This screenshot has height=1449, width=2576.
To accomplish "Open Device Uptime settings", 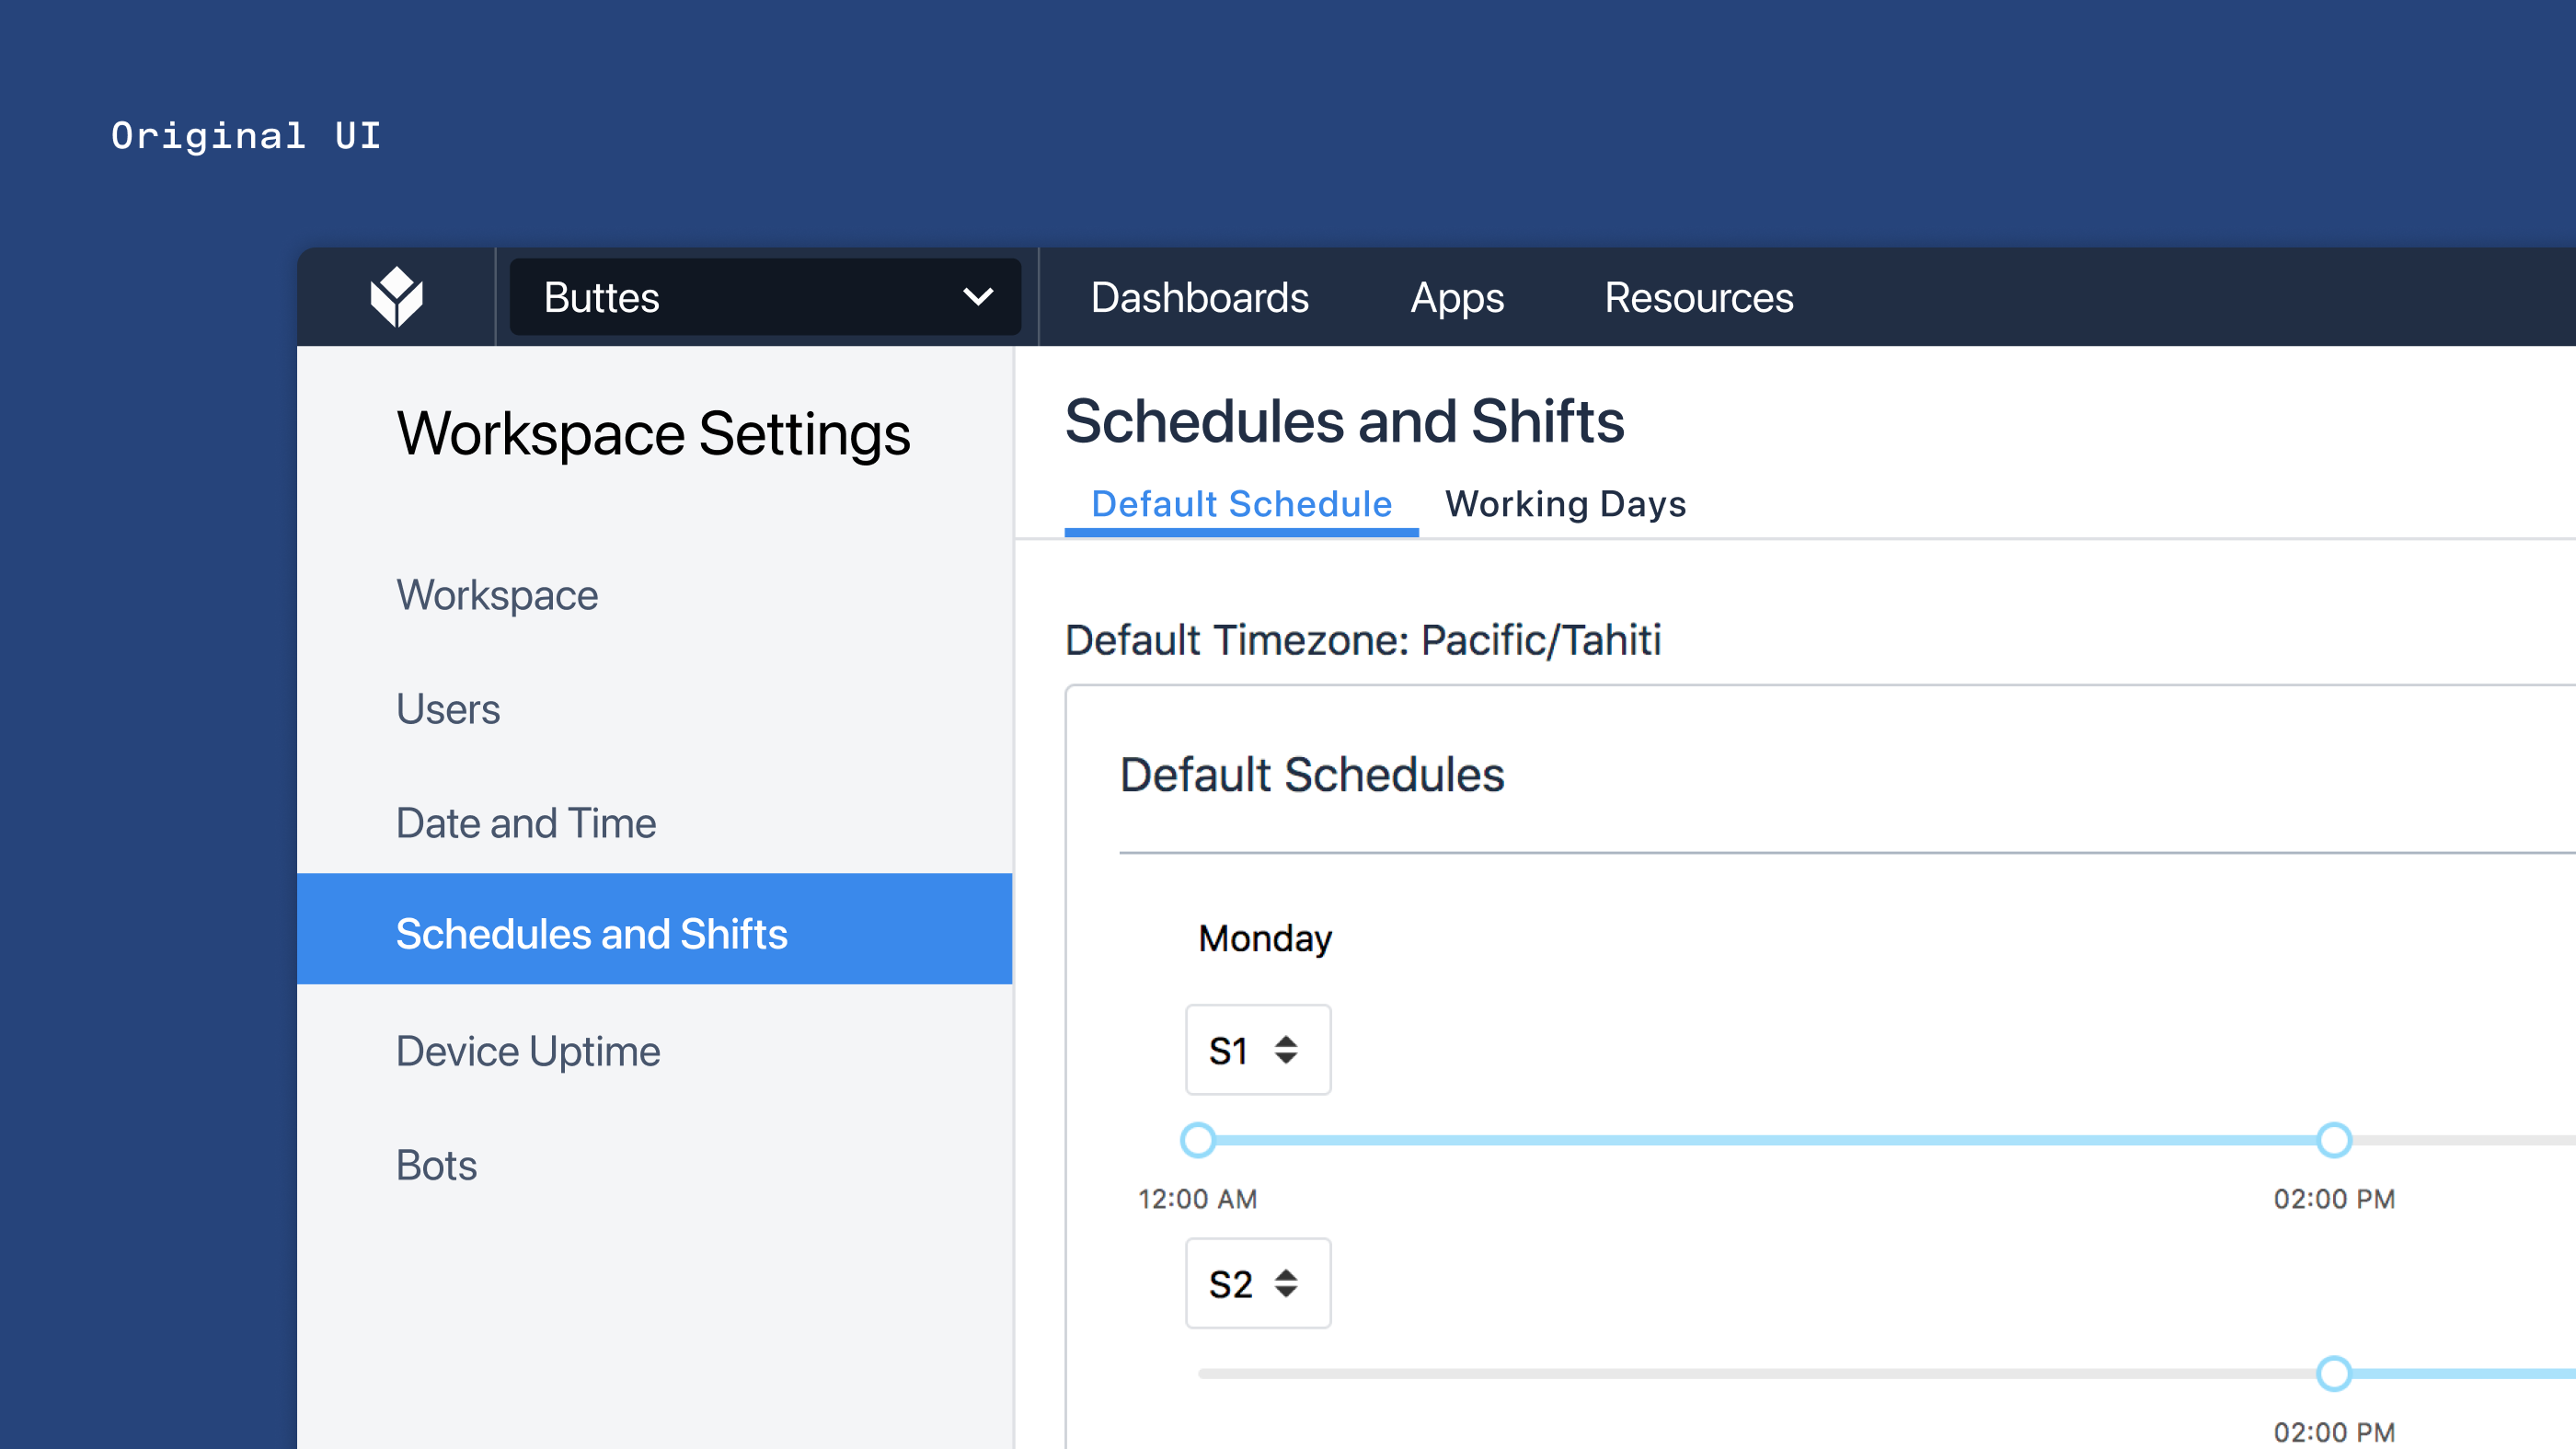I will click(528, 1051).
